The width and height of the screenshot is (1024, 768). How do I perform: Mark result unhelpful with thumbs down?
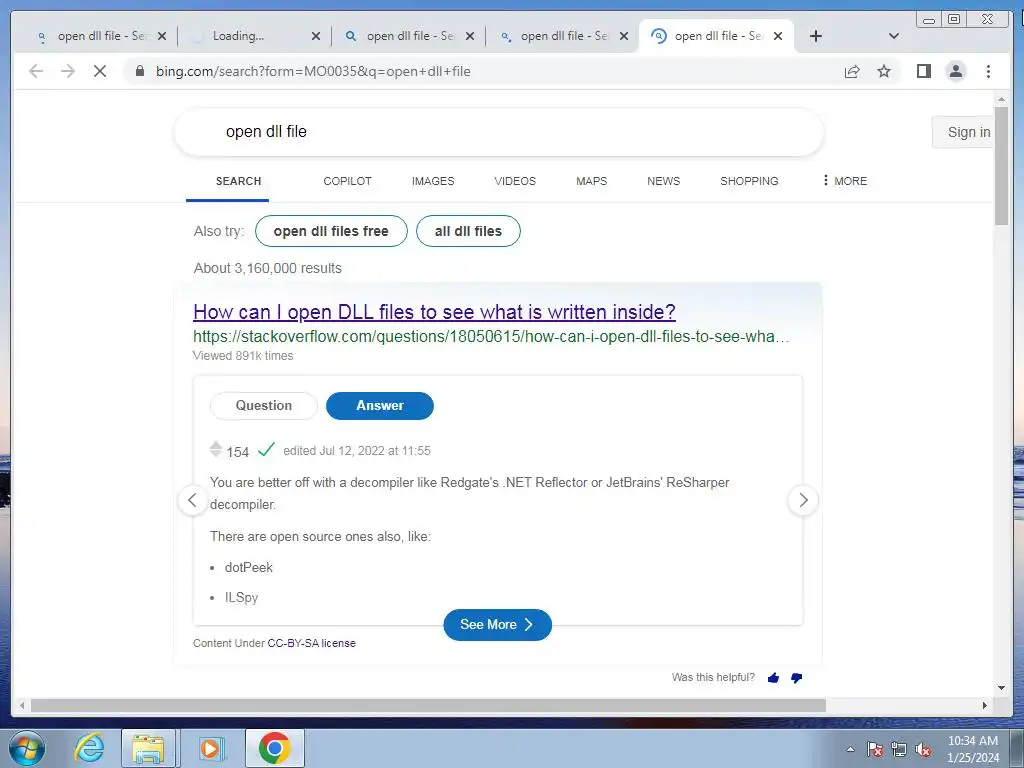pos(796,678)
